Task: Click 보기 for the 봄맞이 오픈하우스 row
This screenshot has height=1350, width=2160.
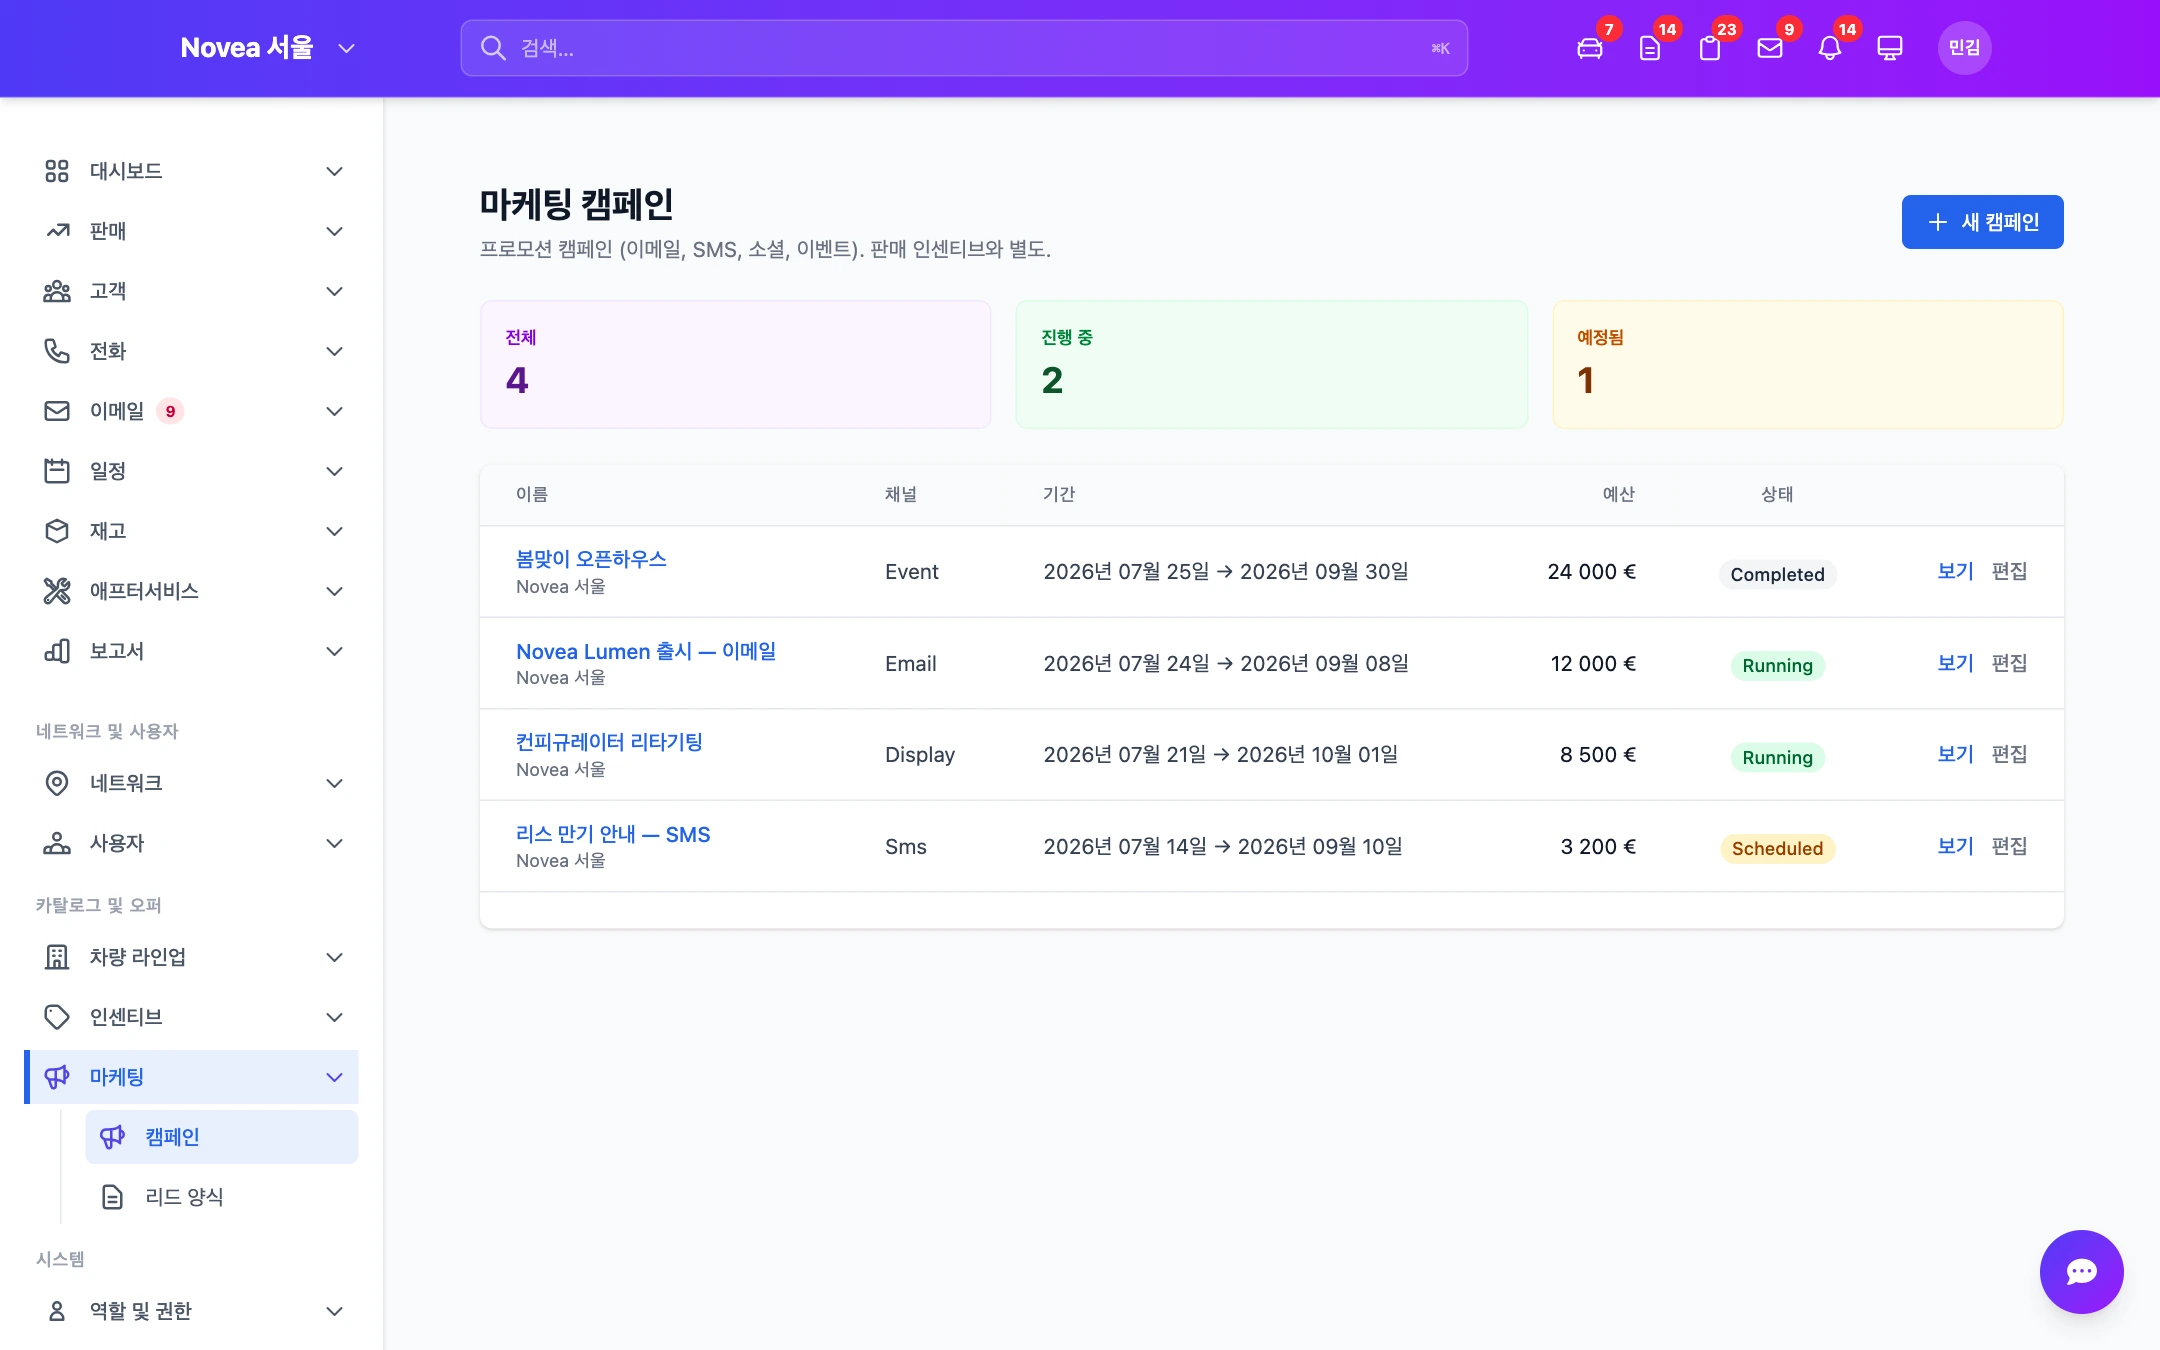Action: point(1955,571)
